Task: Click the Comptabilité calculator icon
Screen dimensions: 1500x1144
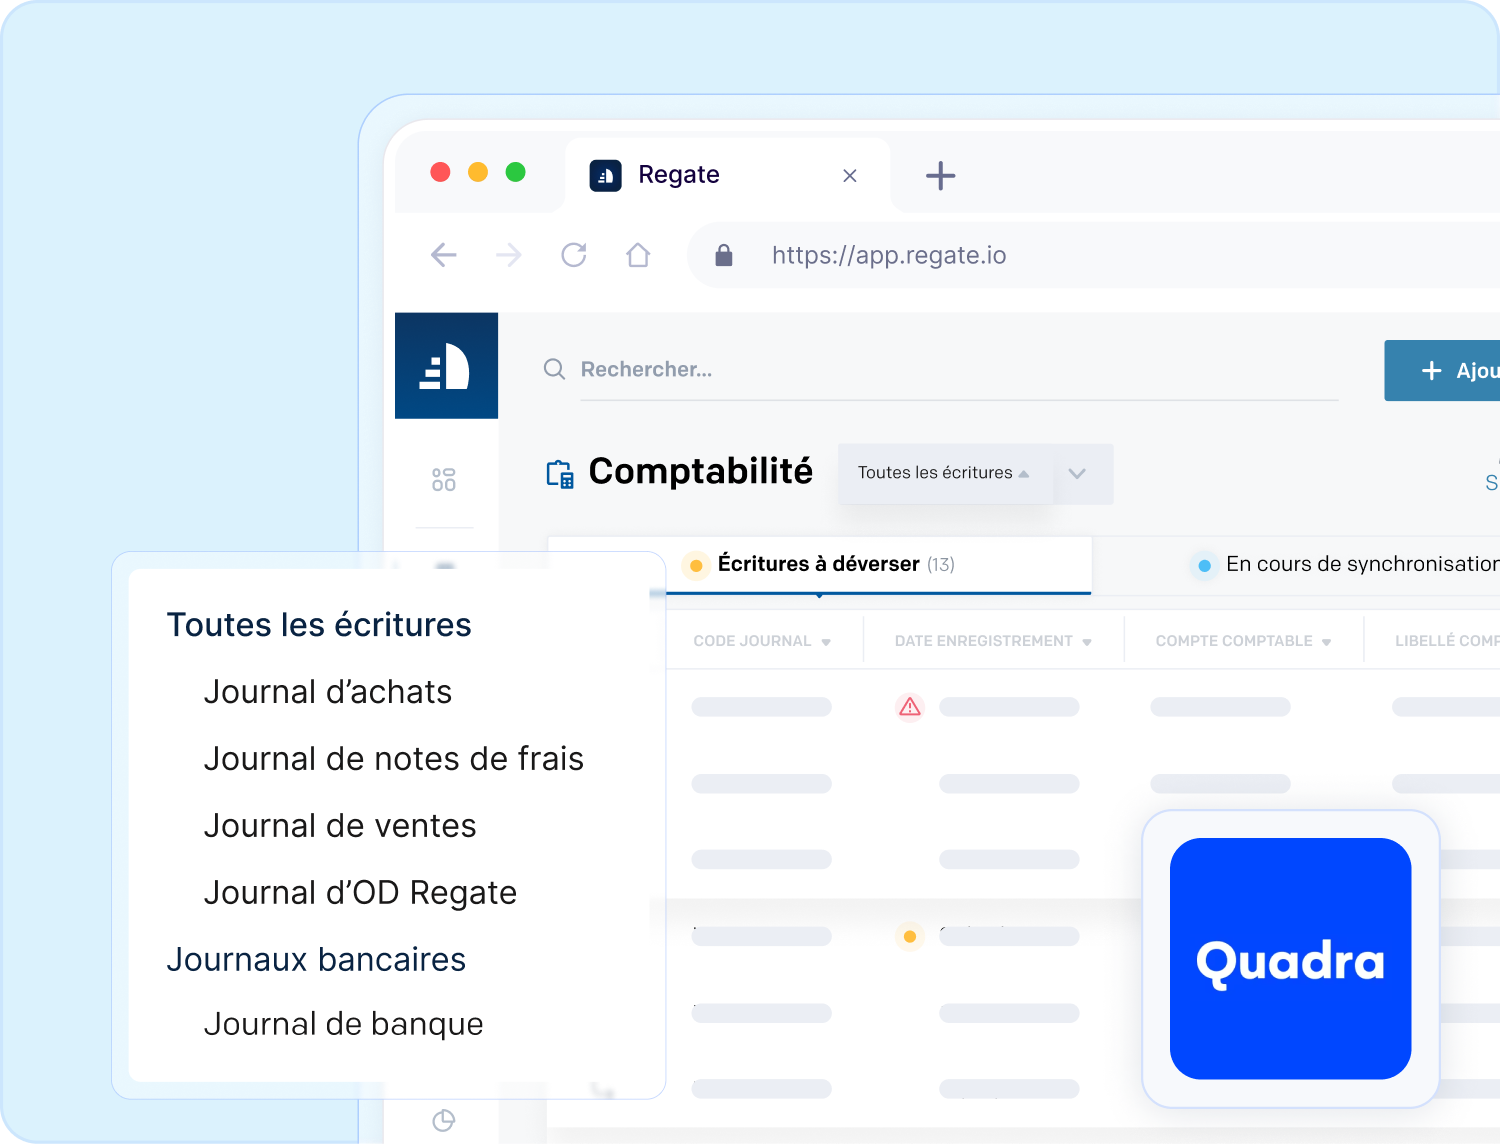Action: [560, 474]
